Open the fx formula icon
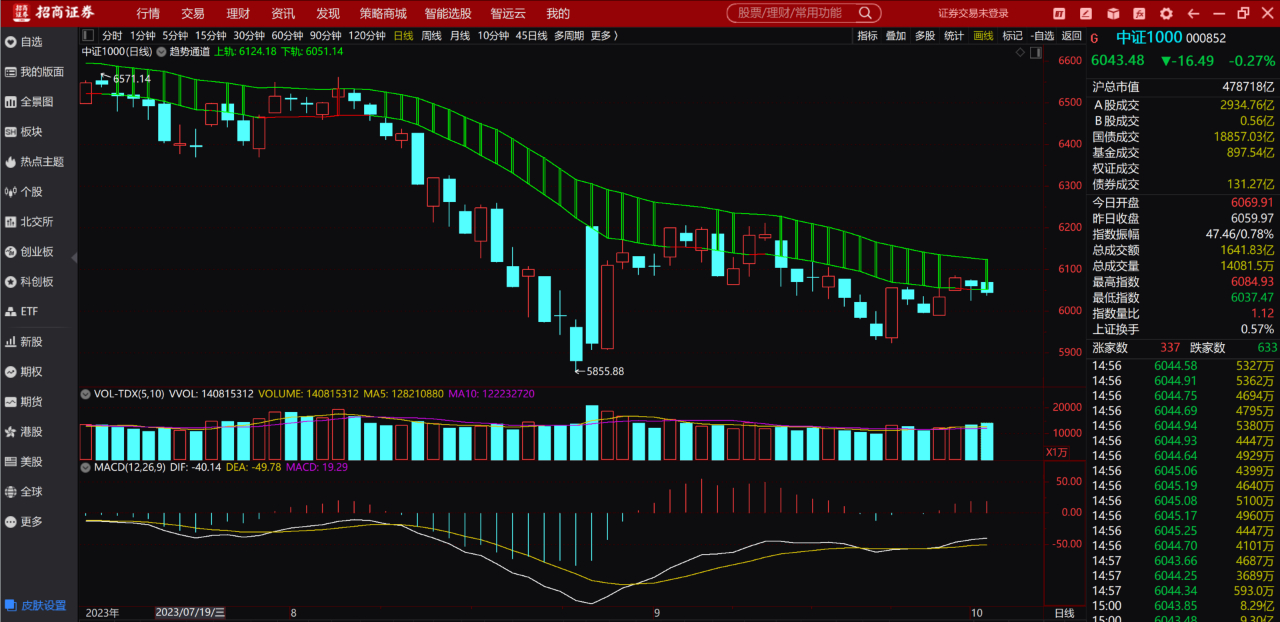Screen dimensions: 1280x622 (1139, 13)
